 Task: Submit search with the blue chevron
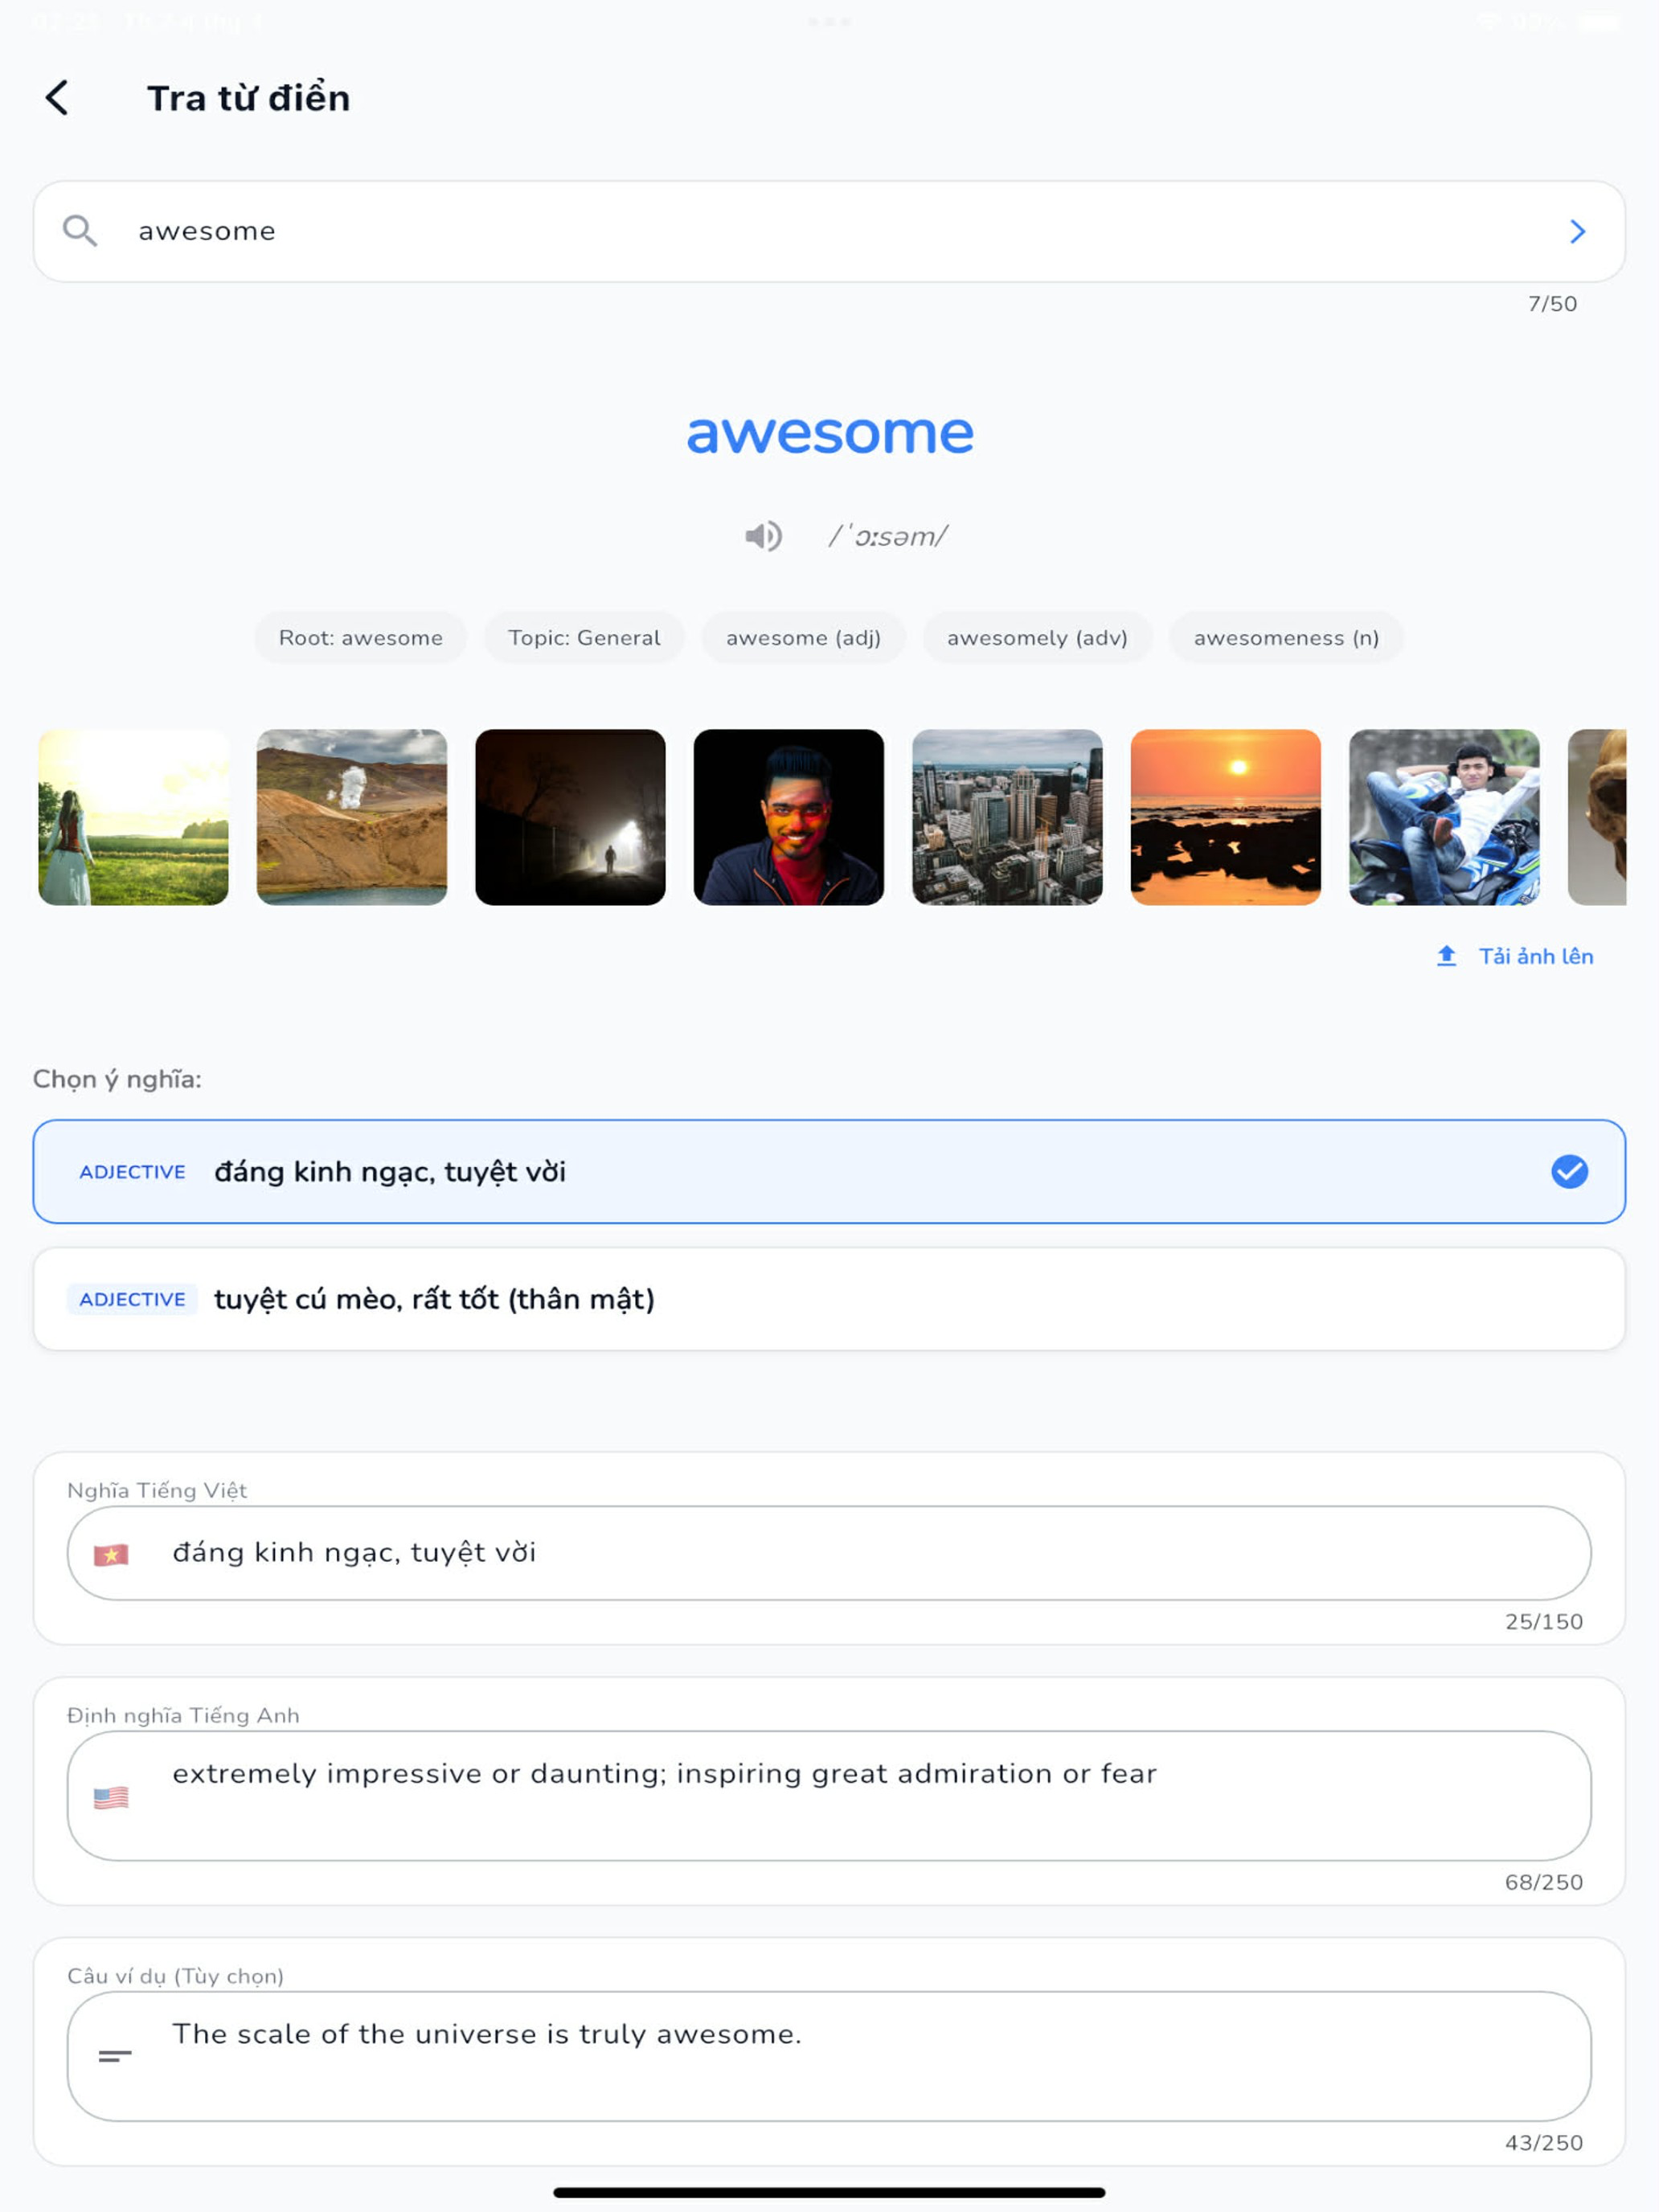point(1577,232)
